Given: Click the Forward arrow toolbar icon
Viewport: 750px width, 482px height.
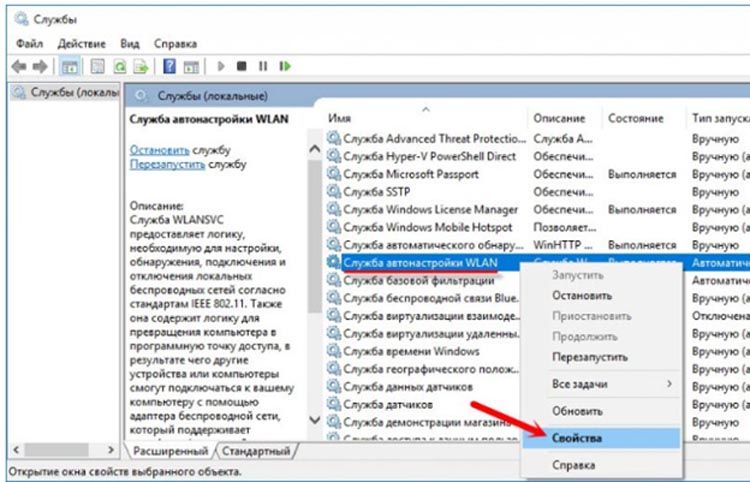Looking at the screenshot, I should pyautogui.click(x=40, y=66).
